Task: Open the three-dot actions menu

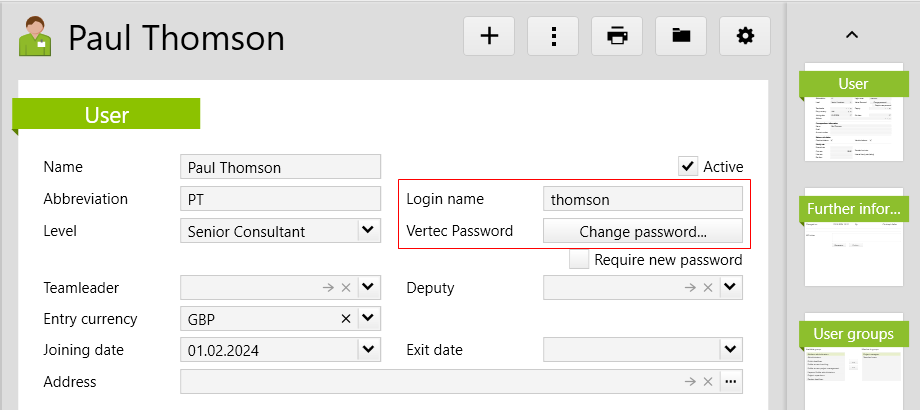Action: click(553, 36)
